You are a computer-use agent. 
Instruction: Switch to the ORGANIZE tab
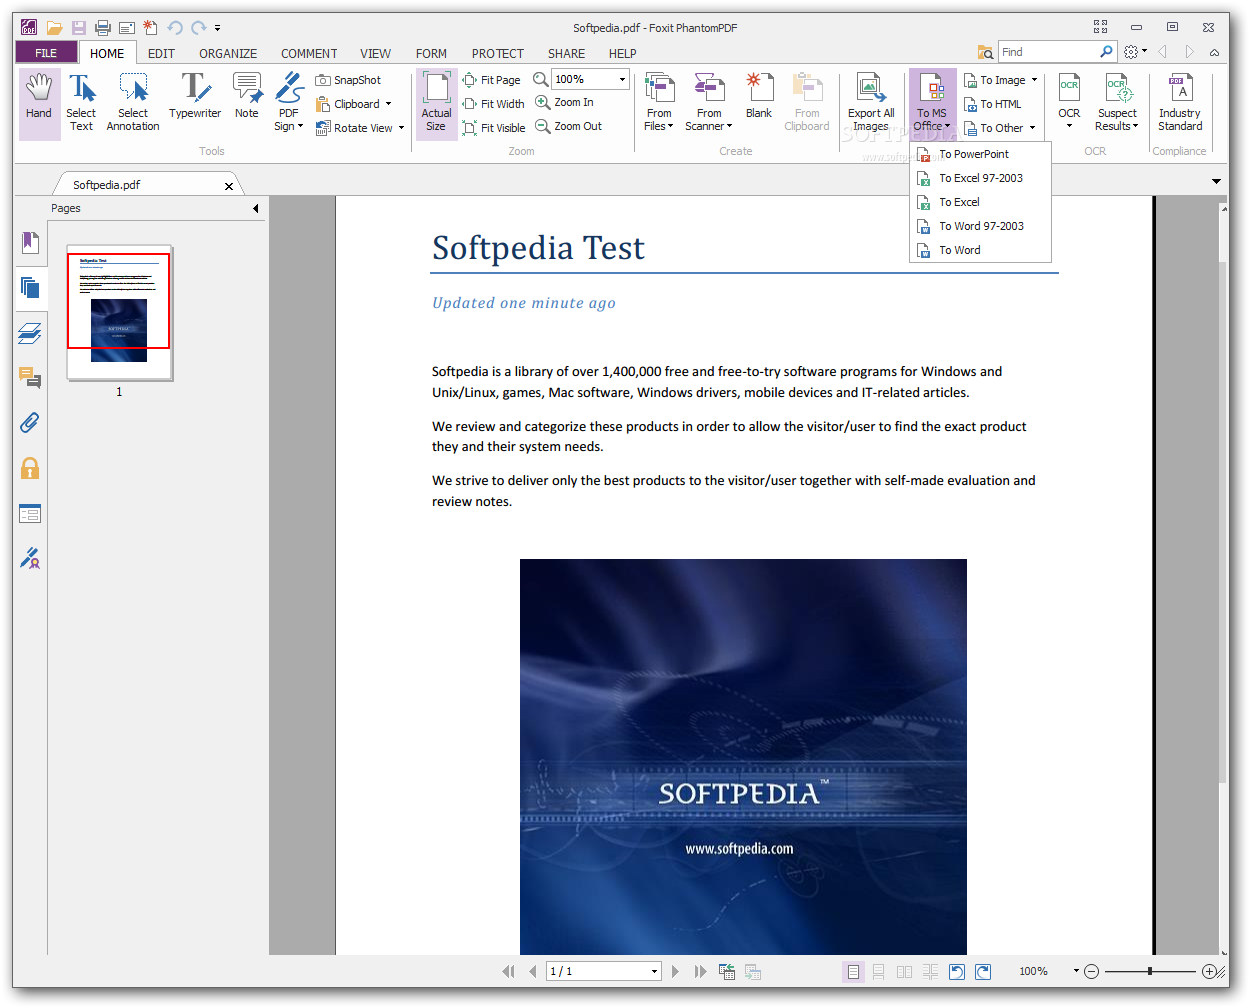point(228,54)
